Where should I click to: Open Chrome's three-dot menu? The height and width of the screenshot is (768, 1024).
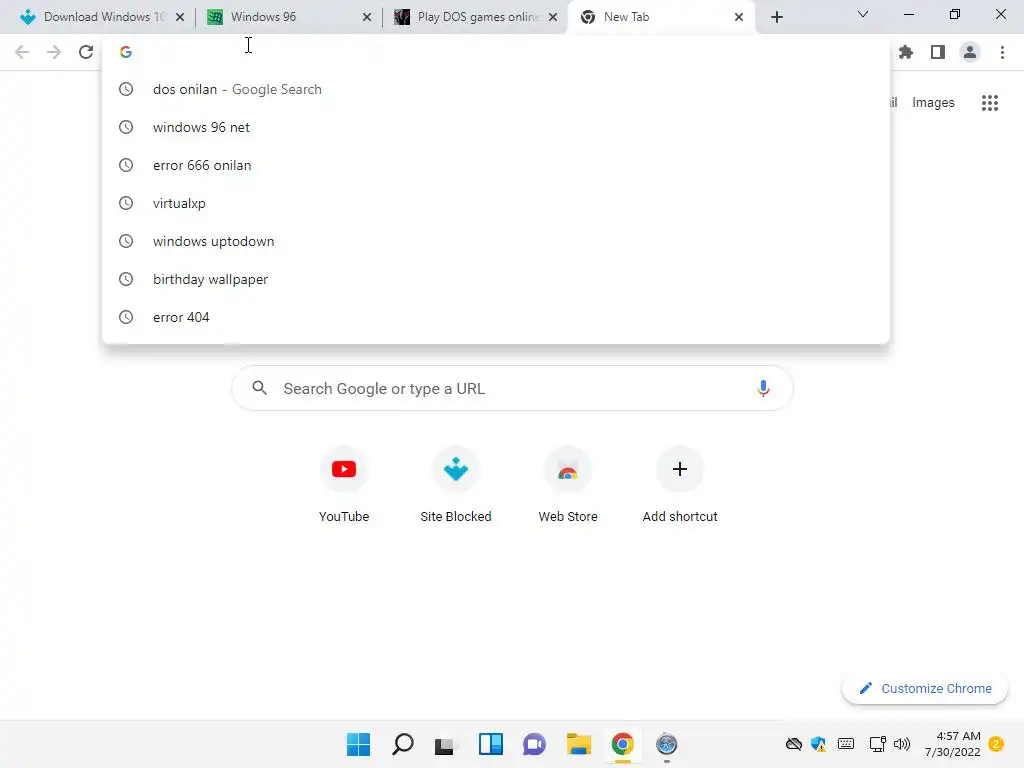tap(1002, 52)
